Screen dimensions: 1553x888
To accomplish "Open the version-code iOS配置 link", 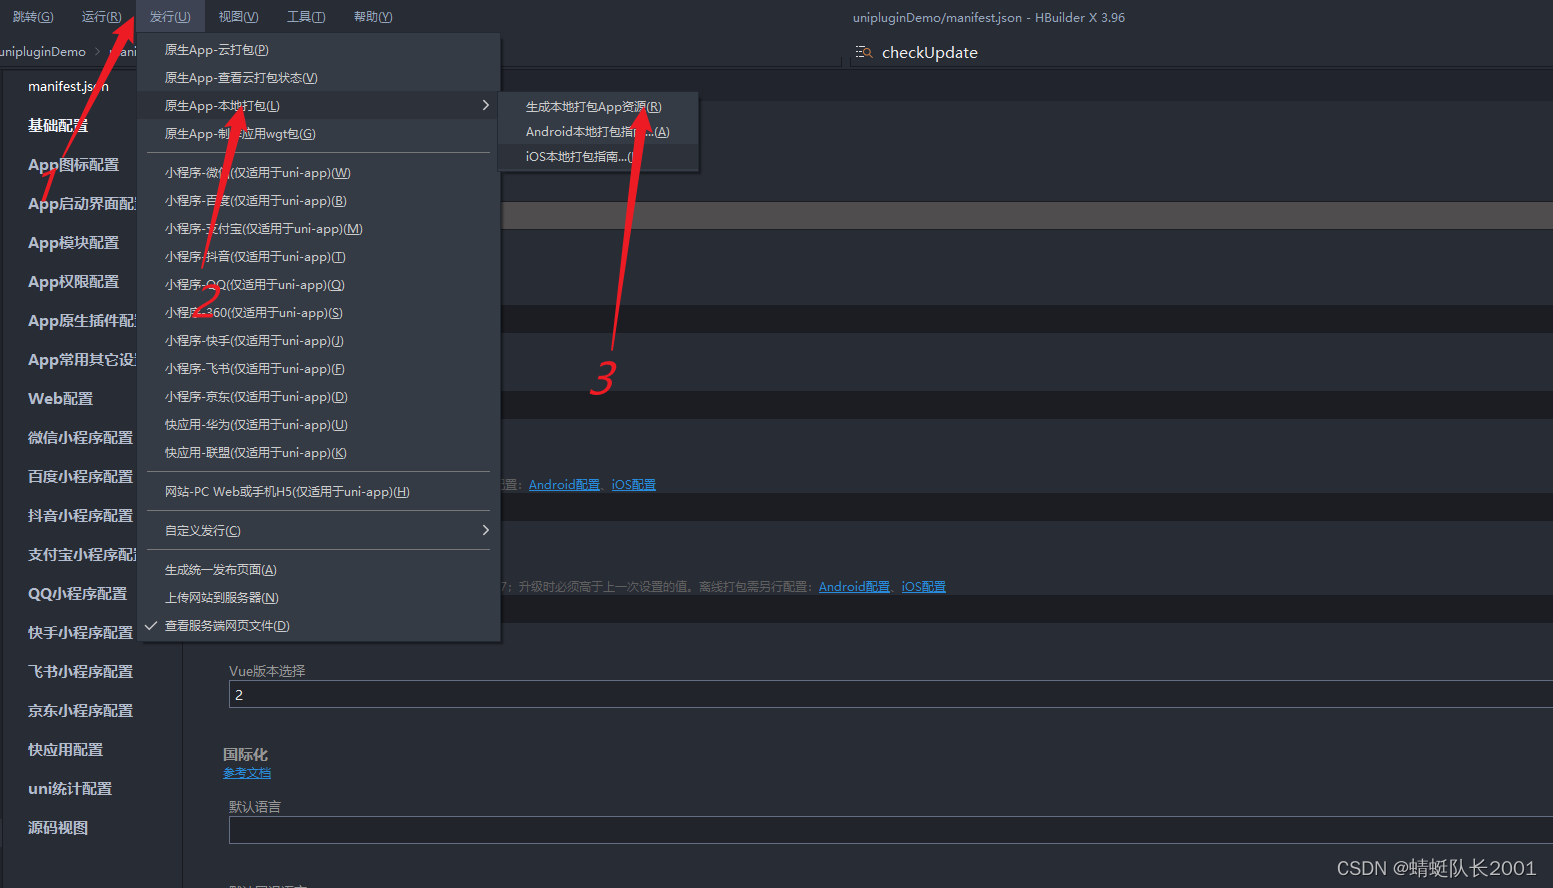I will 923,587.
